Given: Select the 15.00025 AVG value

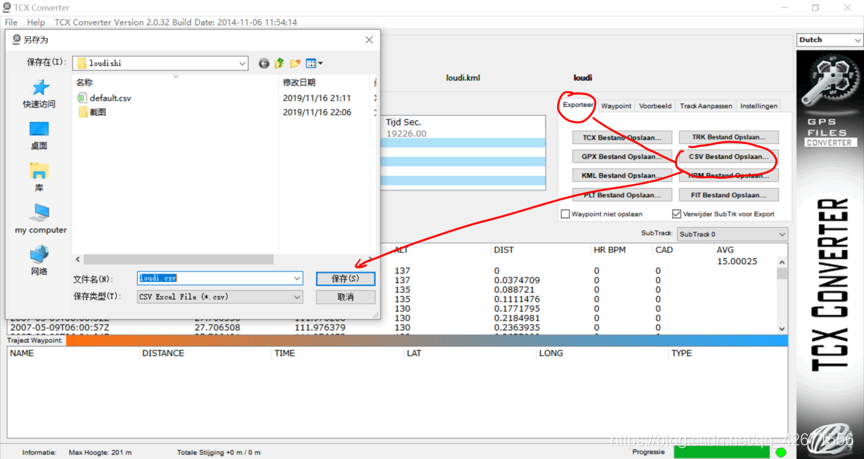Looking at the screenshot, I should point(737,262).
